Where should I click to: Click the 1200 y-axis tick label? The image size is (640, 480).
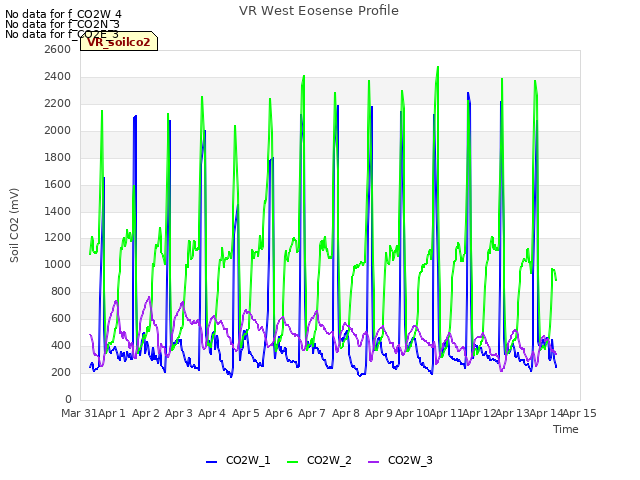(x=58, y=238)
